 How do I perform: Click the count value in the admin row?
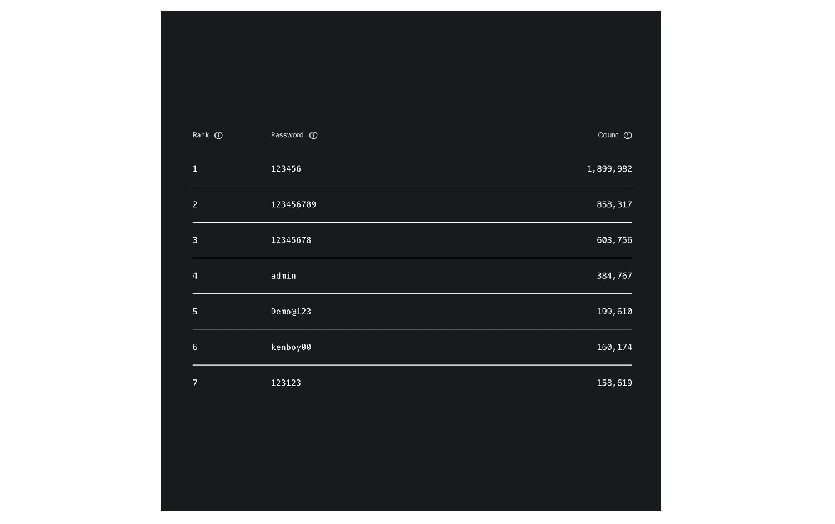(614, 276)
